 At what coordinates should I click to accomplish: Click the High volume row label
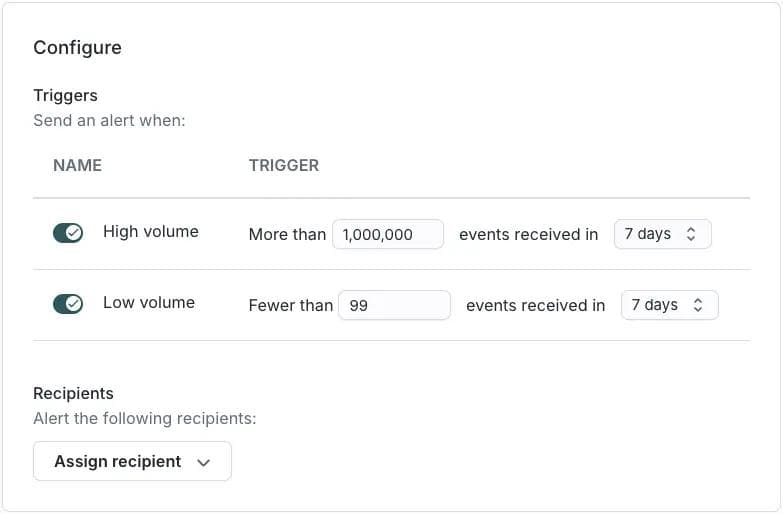[151, 231]
